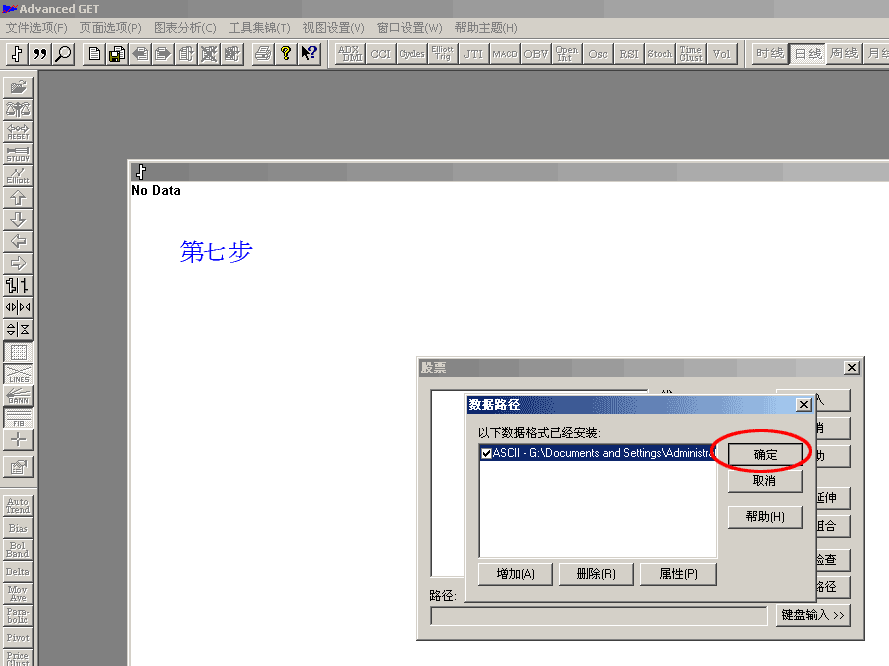
Task: Click 确定 in 数据路径 dialog
Action: coord(765,455)
